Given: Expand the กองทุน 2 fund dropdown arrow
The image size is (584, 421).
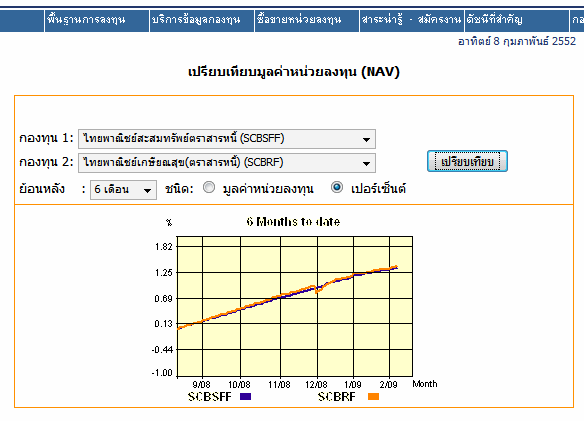Looking at the screenshot, I should (366, 163).
